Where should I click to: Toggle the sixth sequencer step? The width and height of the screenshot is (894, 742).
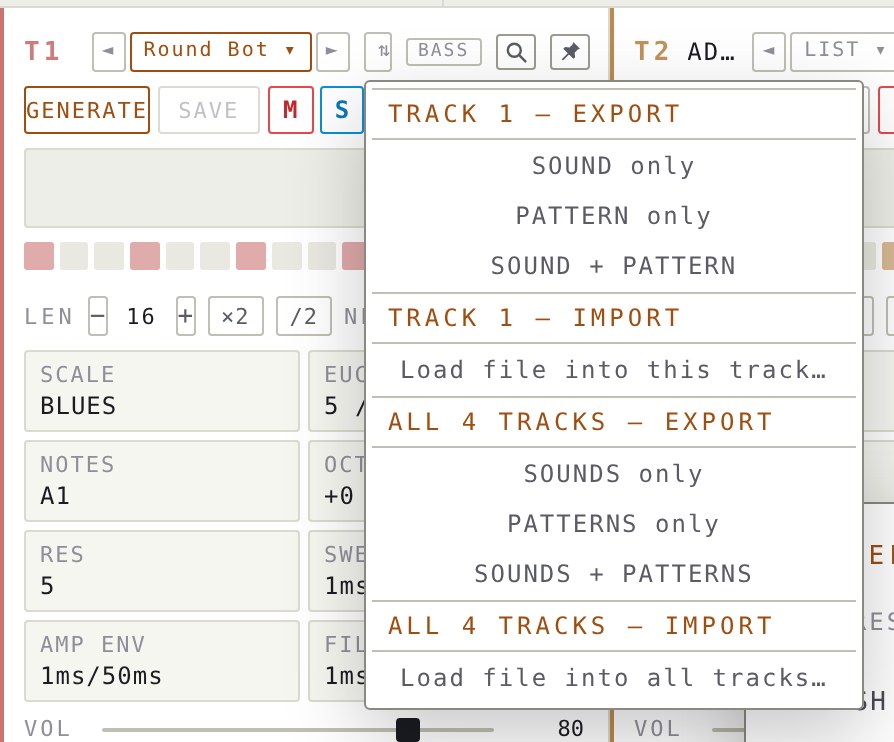pyautogui.click(x=215, y=256)
